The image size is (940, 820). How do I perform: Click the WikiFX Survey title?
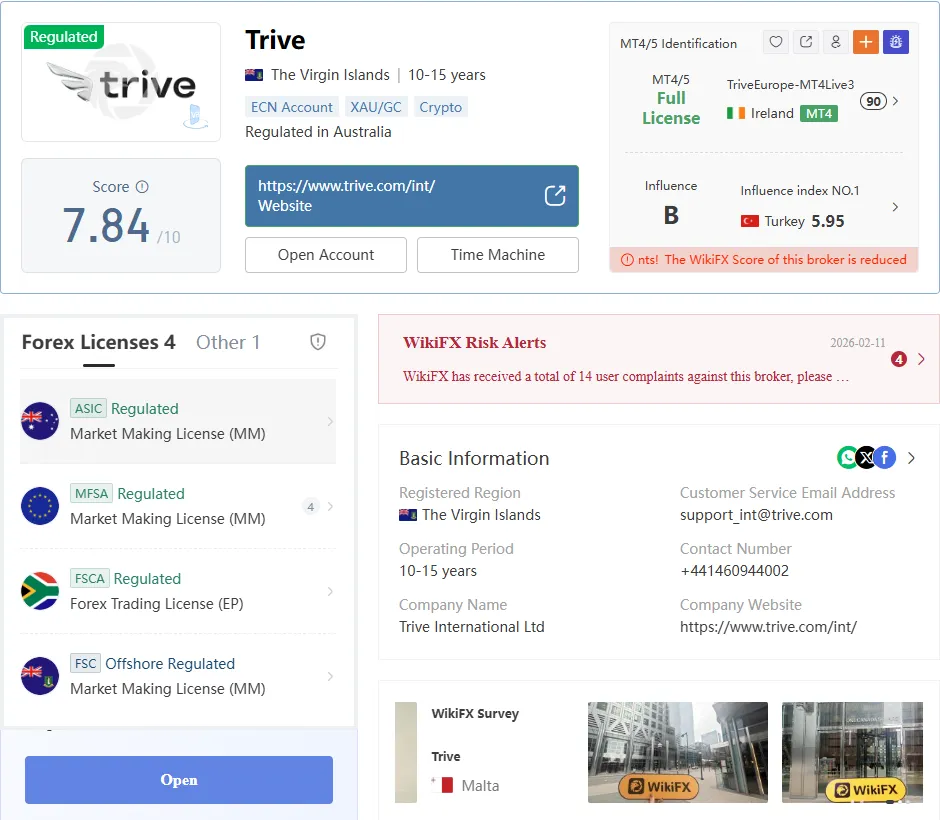pyautogui.click(x=475, y=713)
